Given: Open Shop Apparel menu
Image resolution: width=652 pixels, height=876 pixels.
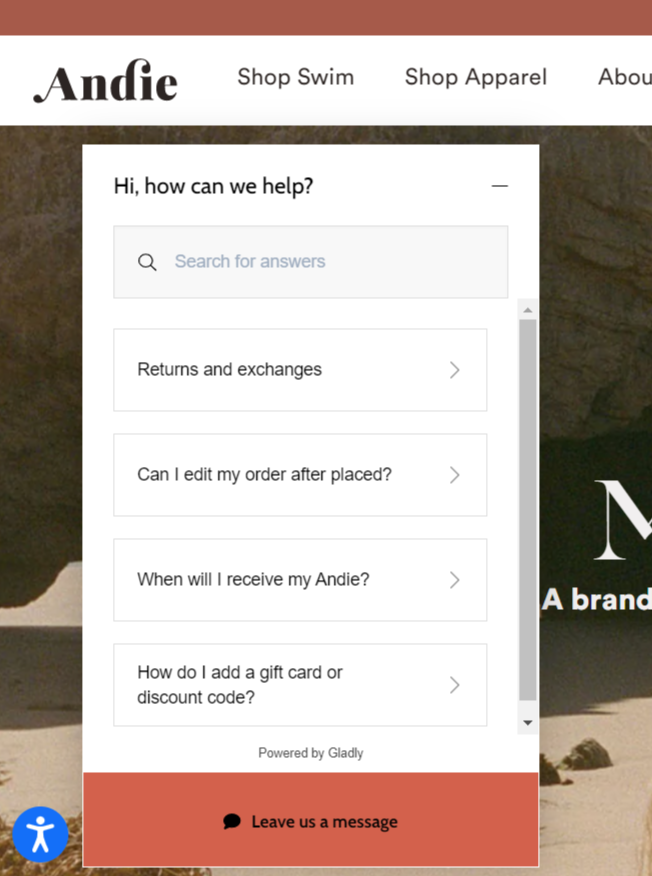Looking at the screenshot, I should (475, 77).
